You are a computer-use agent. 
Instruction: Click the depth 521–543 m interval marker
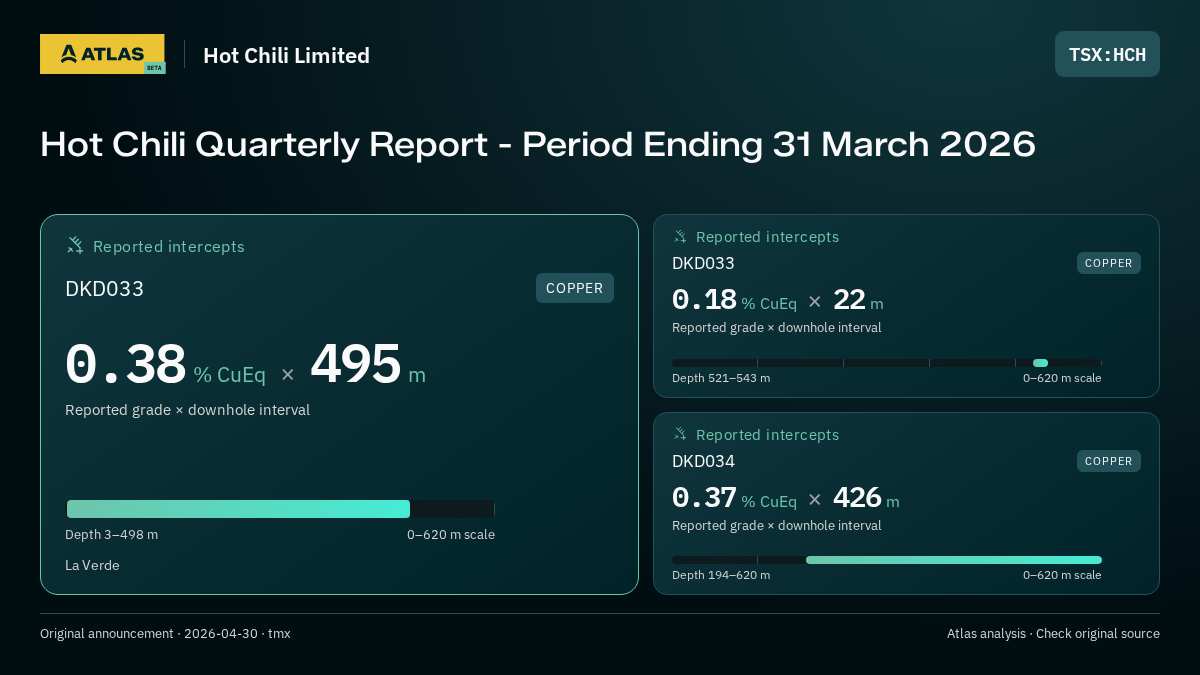[x=1040, y=363]
